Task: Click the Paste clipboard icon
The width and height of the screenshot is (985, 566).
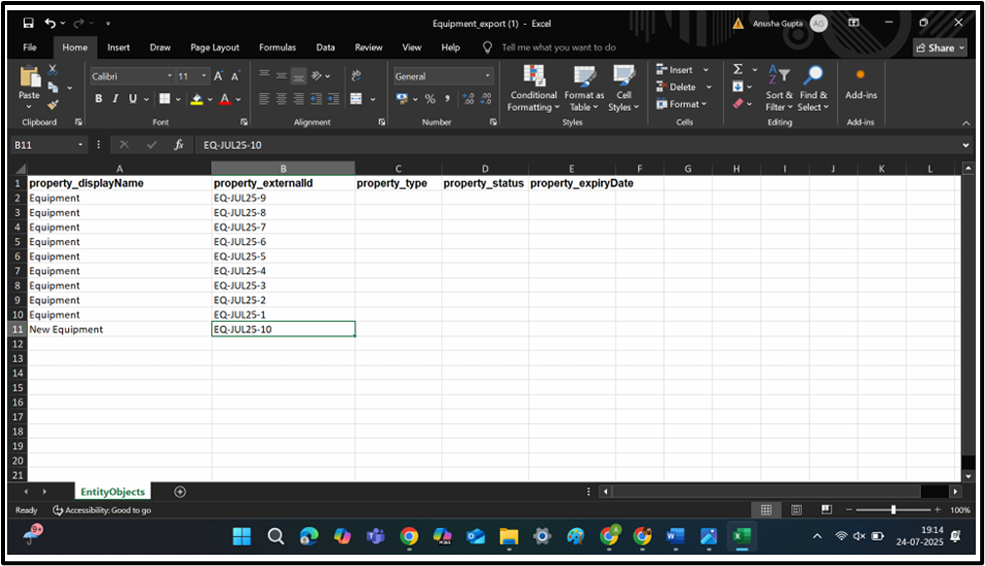Action: (x=29, y=79)
